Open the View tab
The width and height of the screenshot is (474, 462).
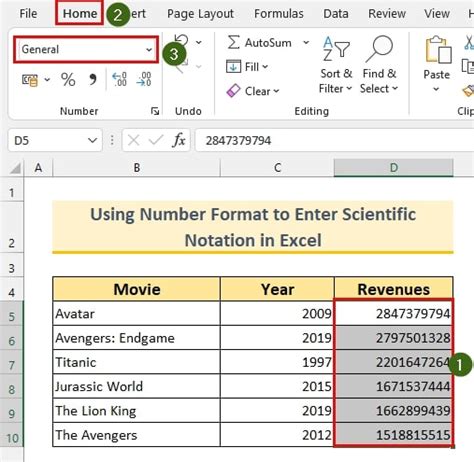tap(437, 14)
